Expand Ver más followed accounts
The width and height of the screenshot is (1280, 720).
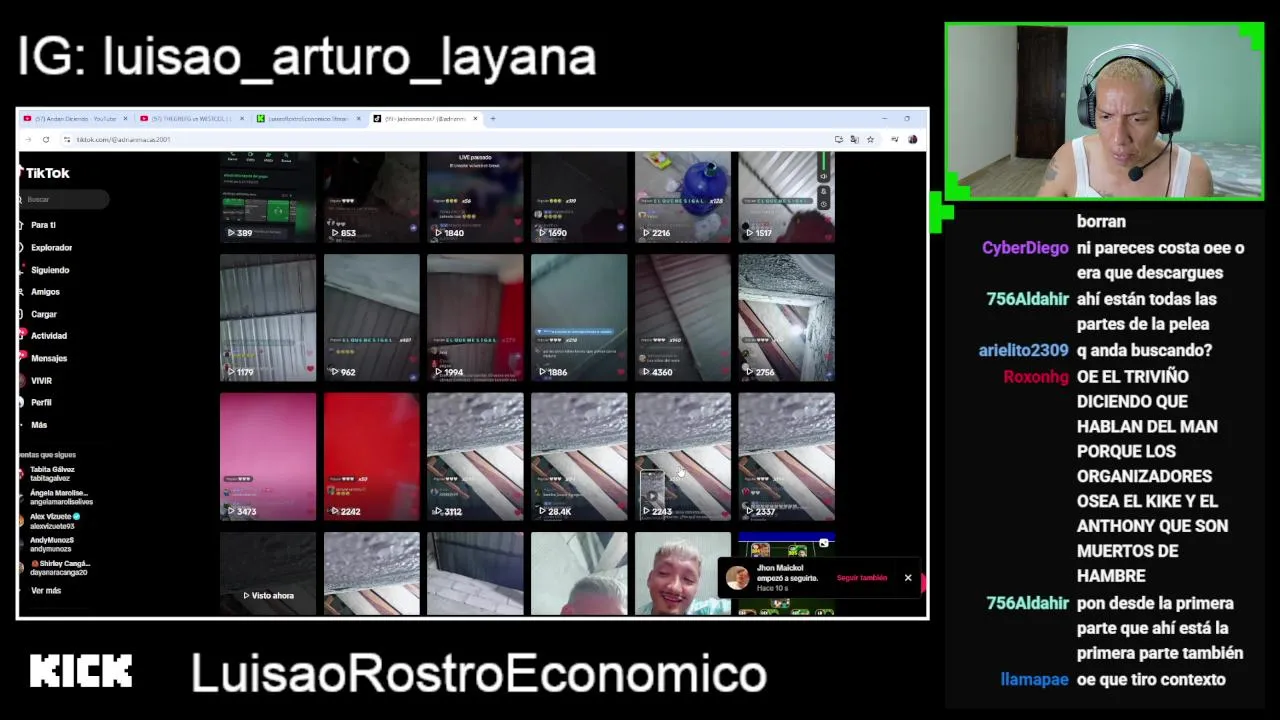tap(46, 591)
